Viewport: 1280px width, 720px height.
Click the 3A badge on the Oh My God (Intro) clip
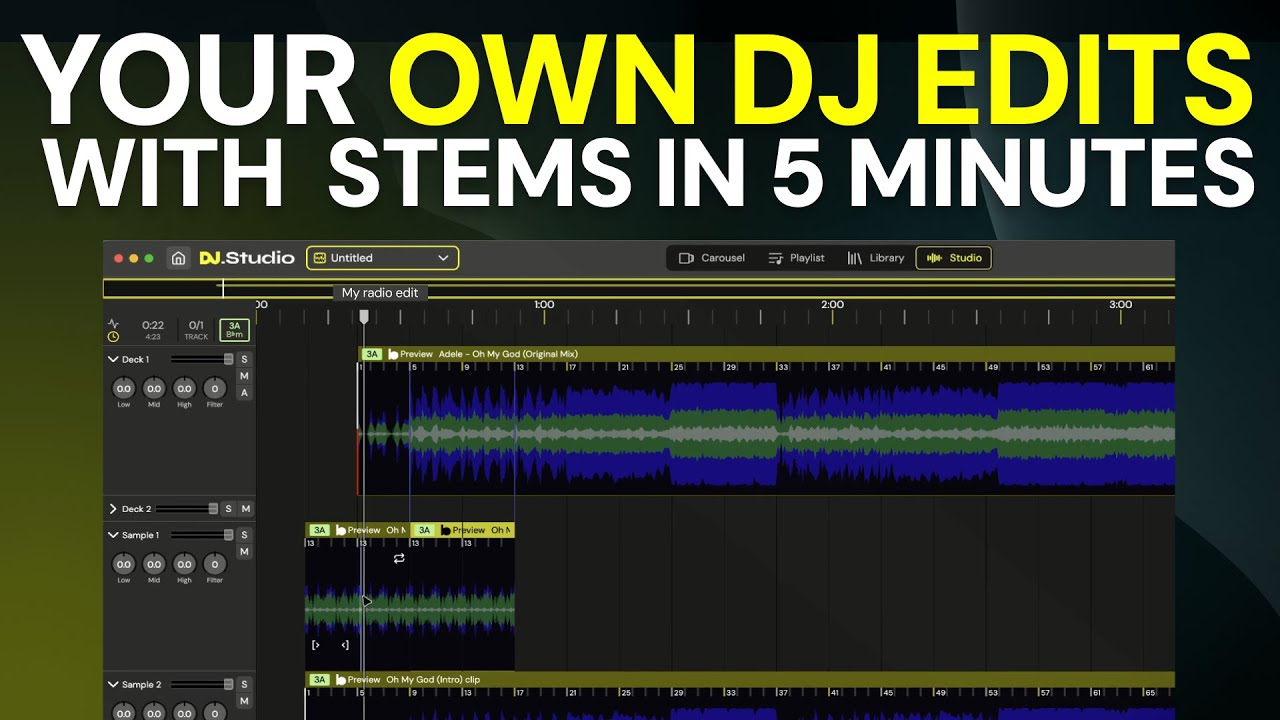click(x=319, y=679)
